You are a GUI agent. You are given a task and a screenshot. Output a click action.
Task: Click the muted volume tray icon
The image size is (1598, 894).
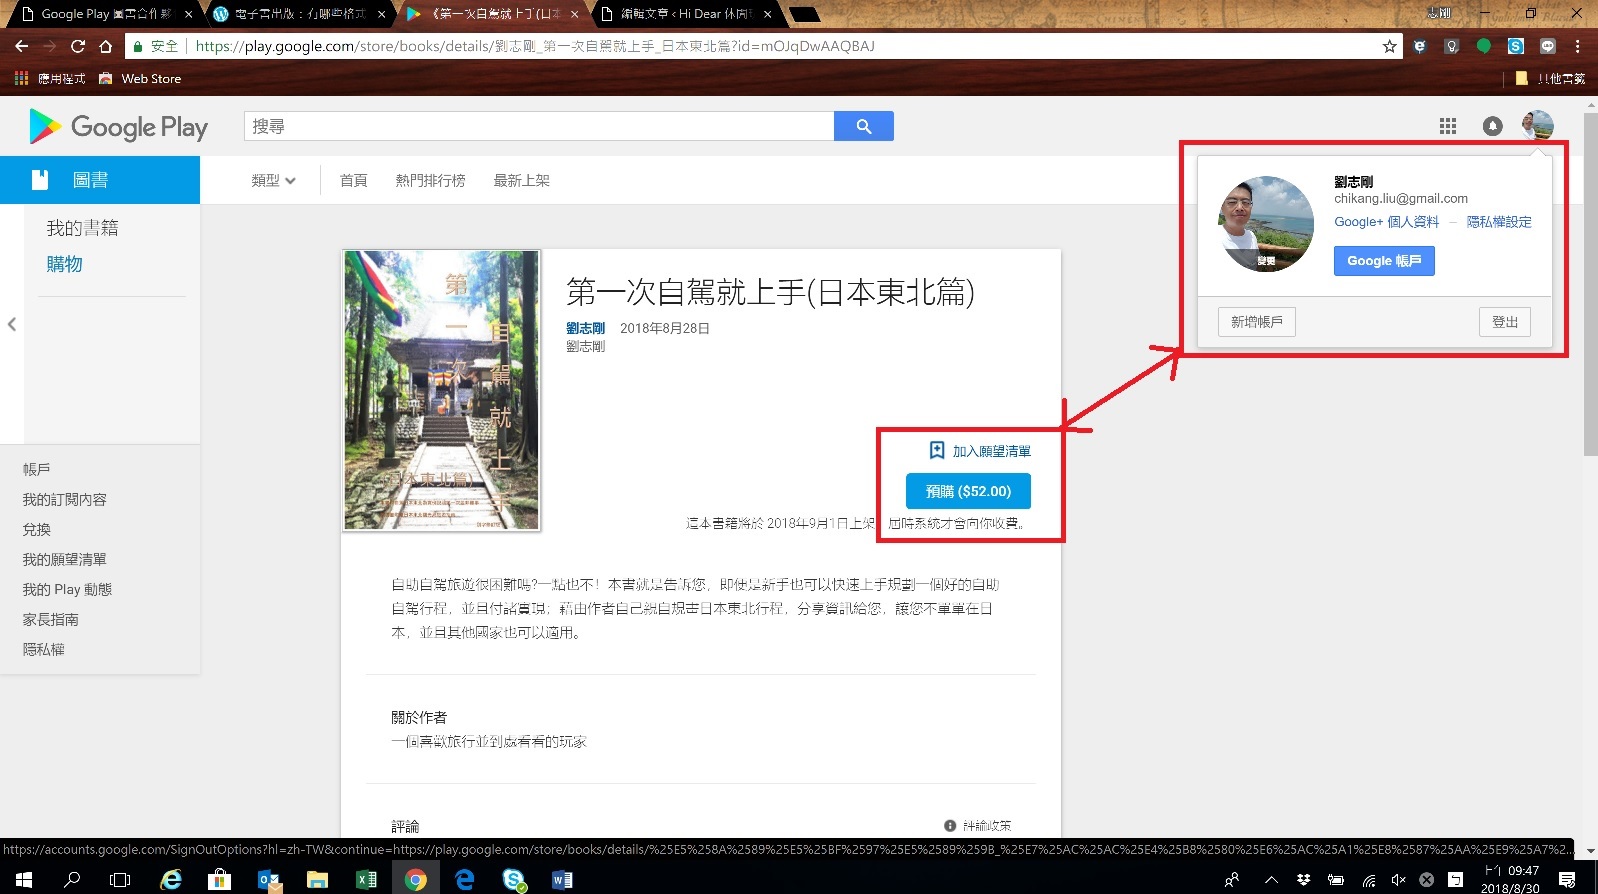click(x=1398, y=880)
